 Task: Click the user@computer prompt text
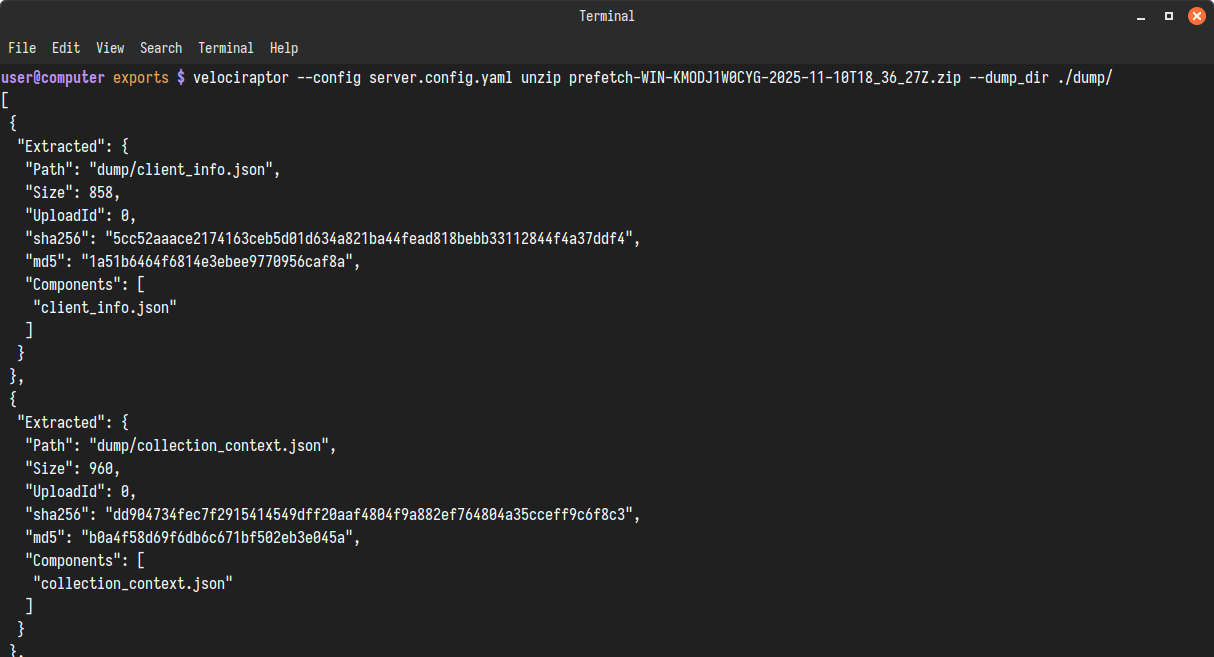[52, 77]
